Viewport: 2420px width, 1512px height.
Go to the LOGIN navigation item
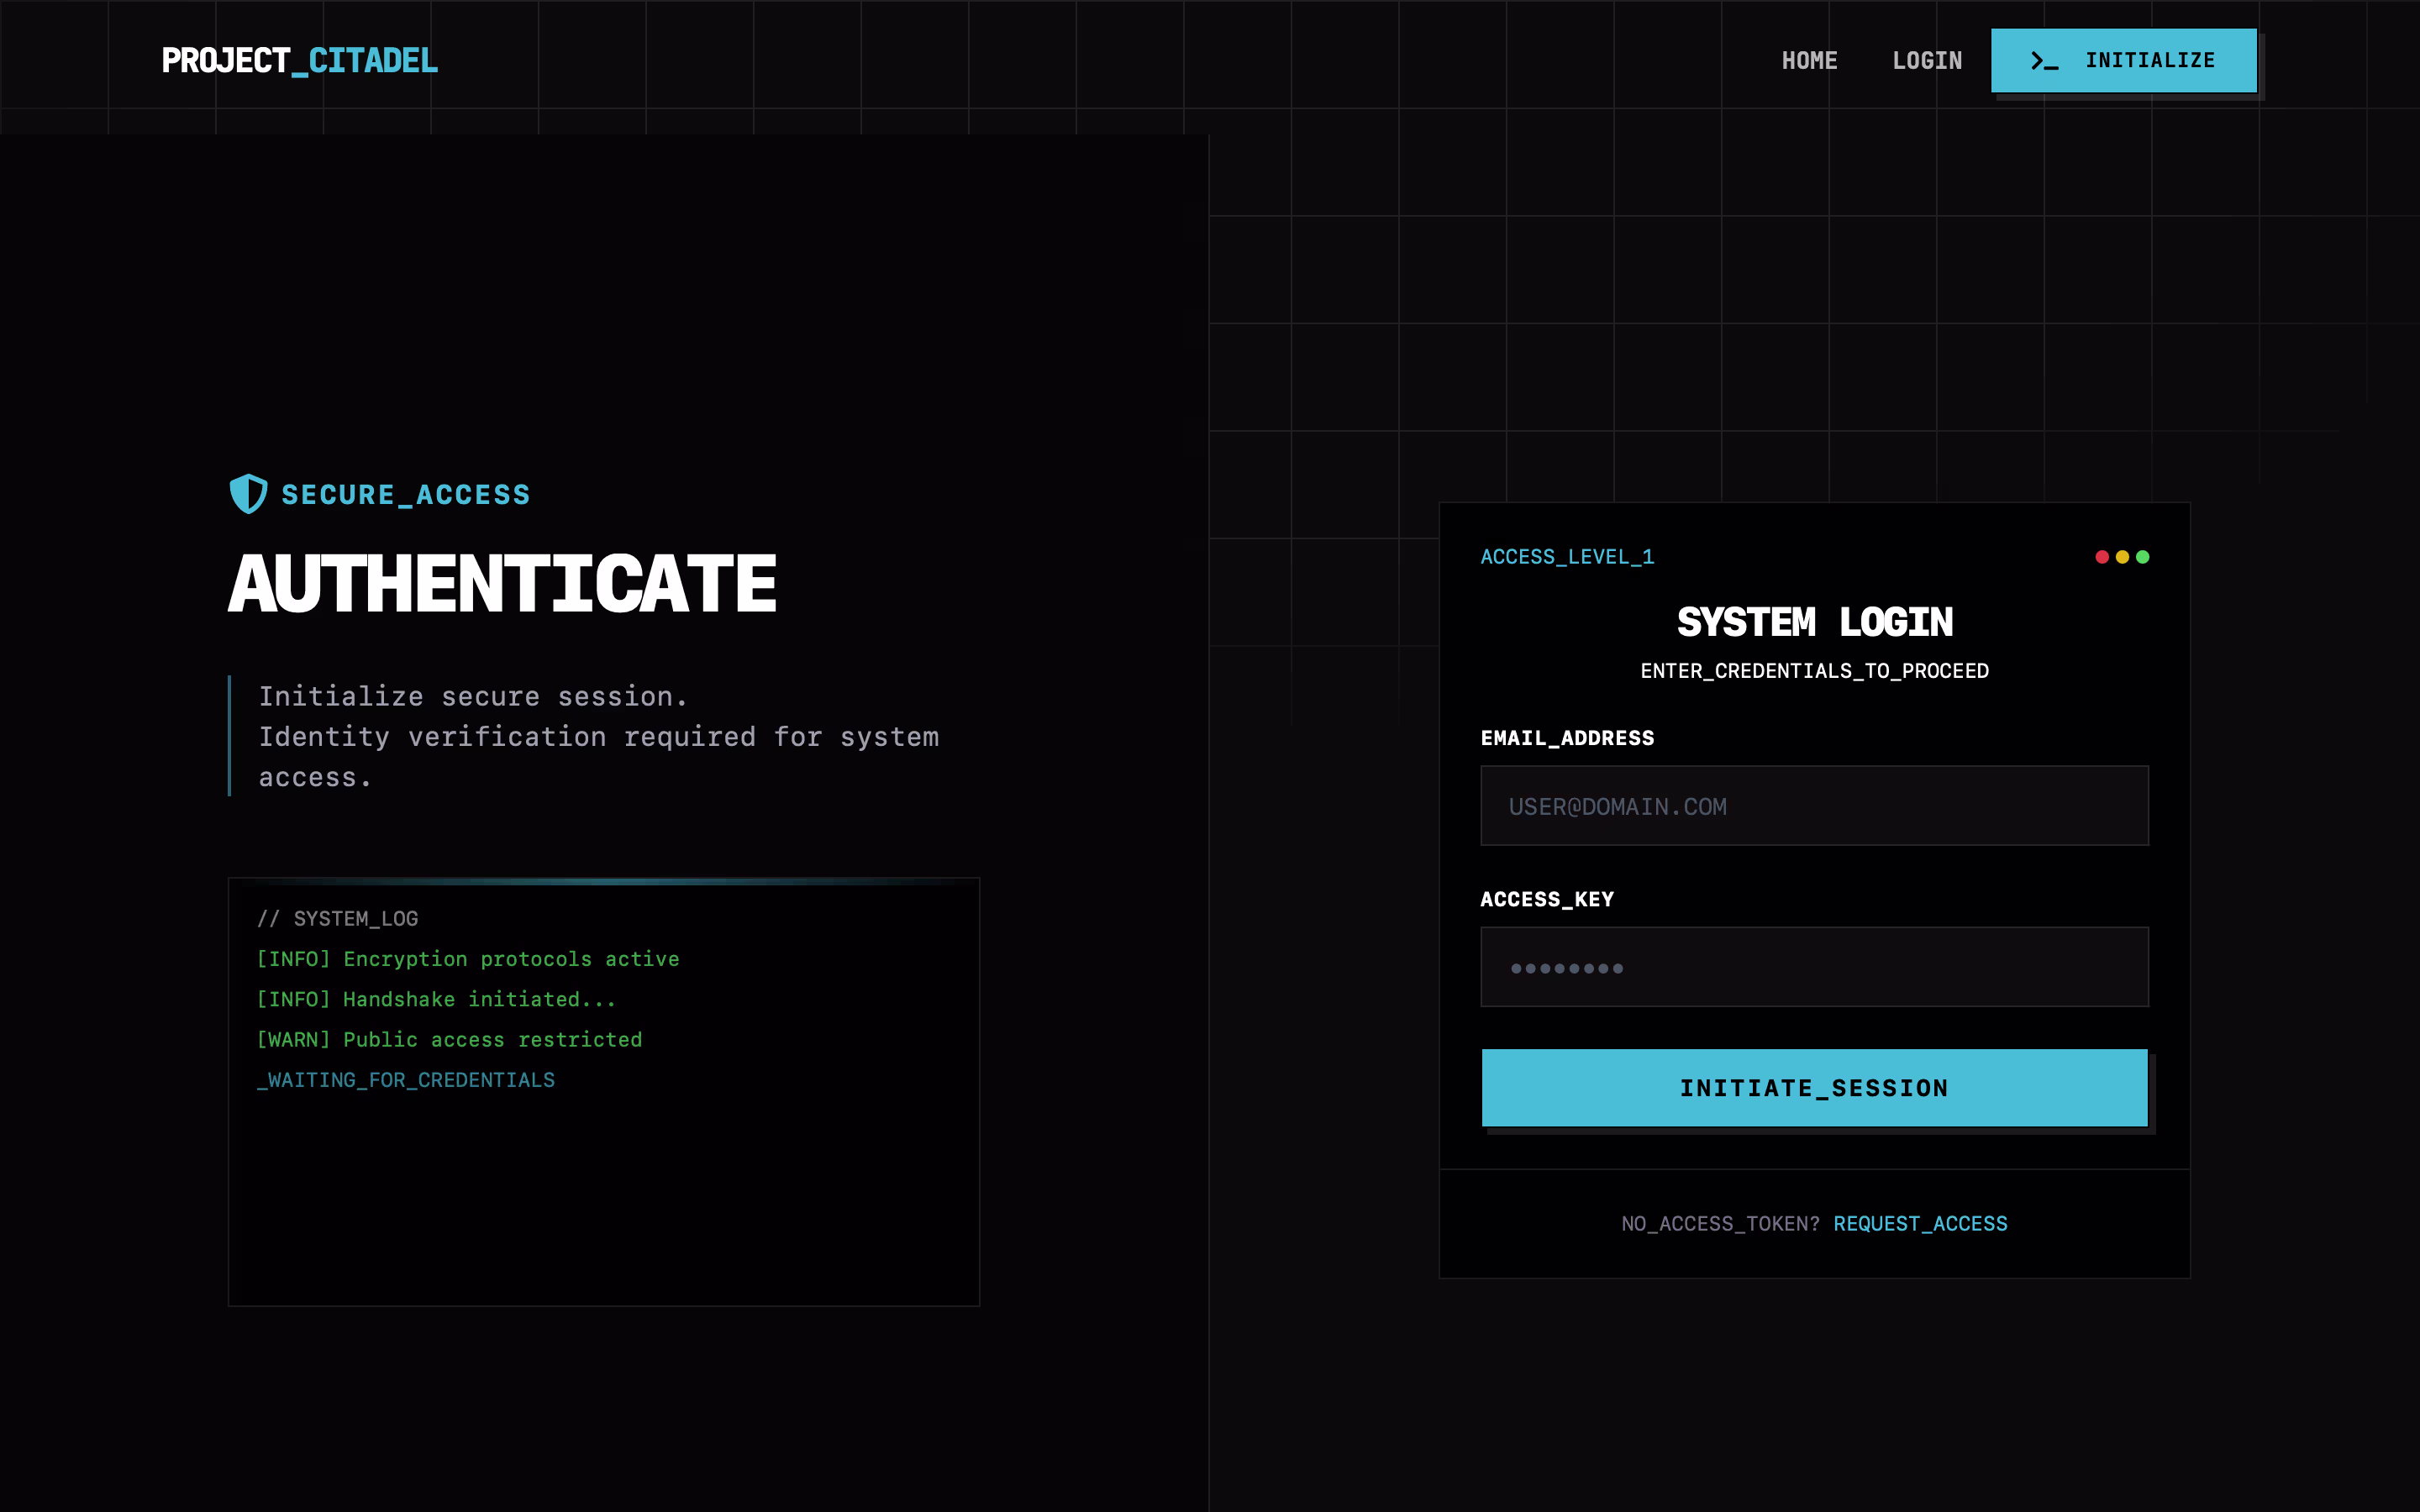[1927, 61]
